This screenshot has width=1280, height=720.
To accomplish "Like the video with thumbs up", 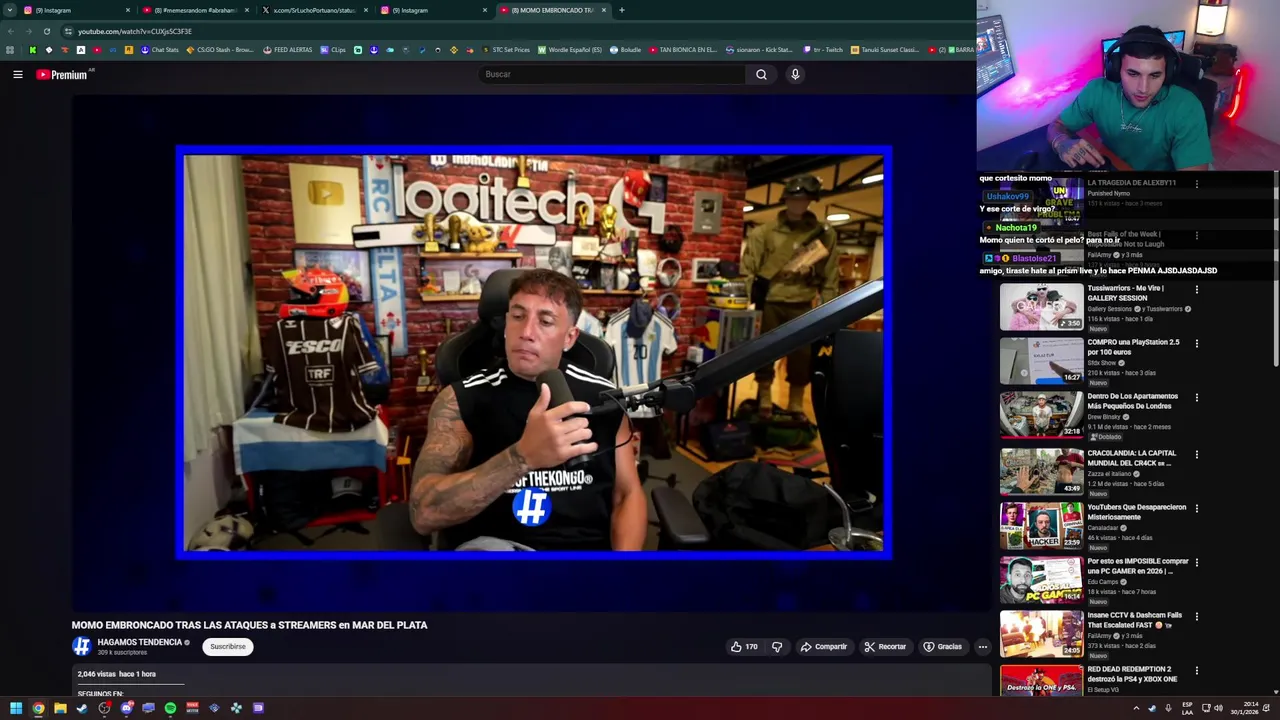I will [x=744, y=647].
